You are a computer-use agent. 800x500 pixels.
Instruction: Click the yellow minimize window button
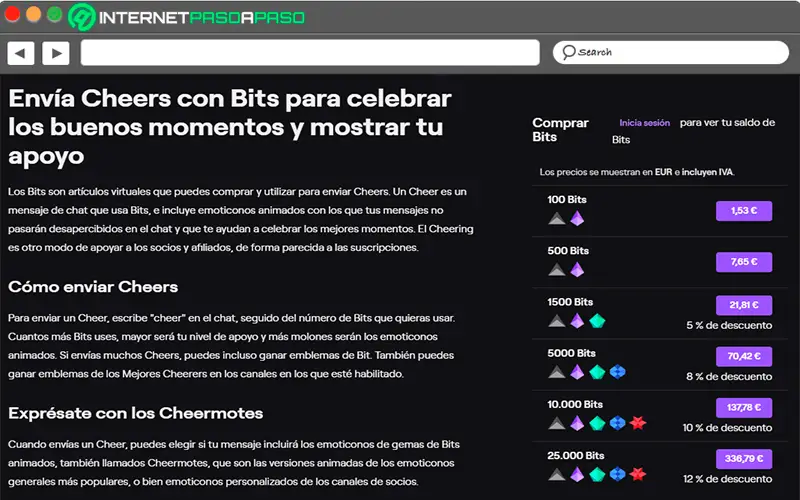click(x=34, y=15)
